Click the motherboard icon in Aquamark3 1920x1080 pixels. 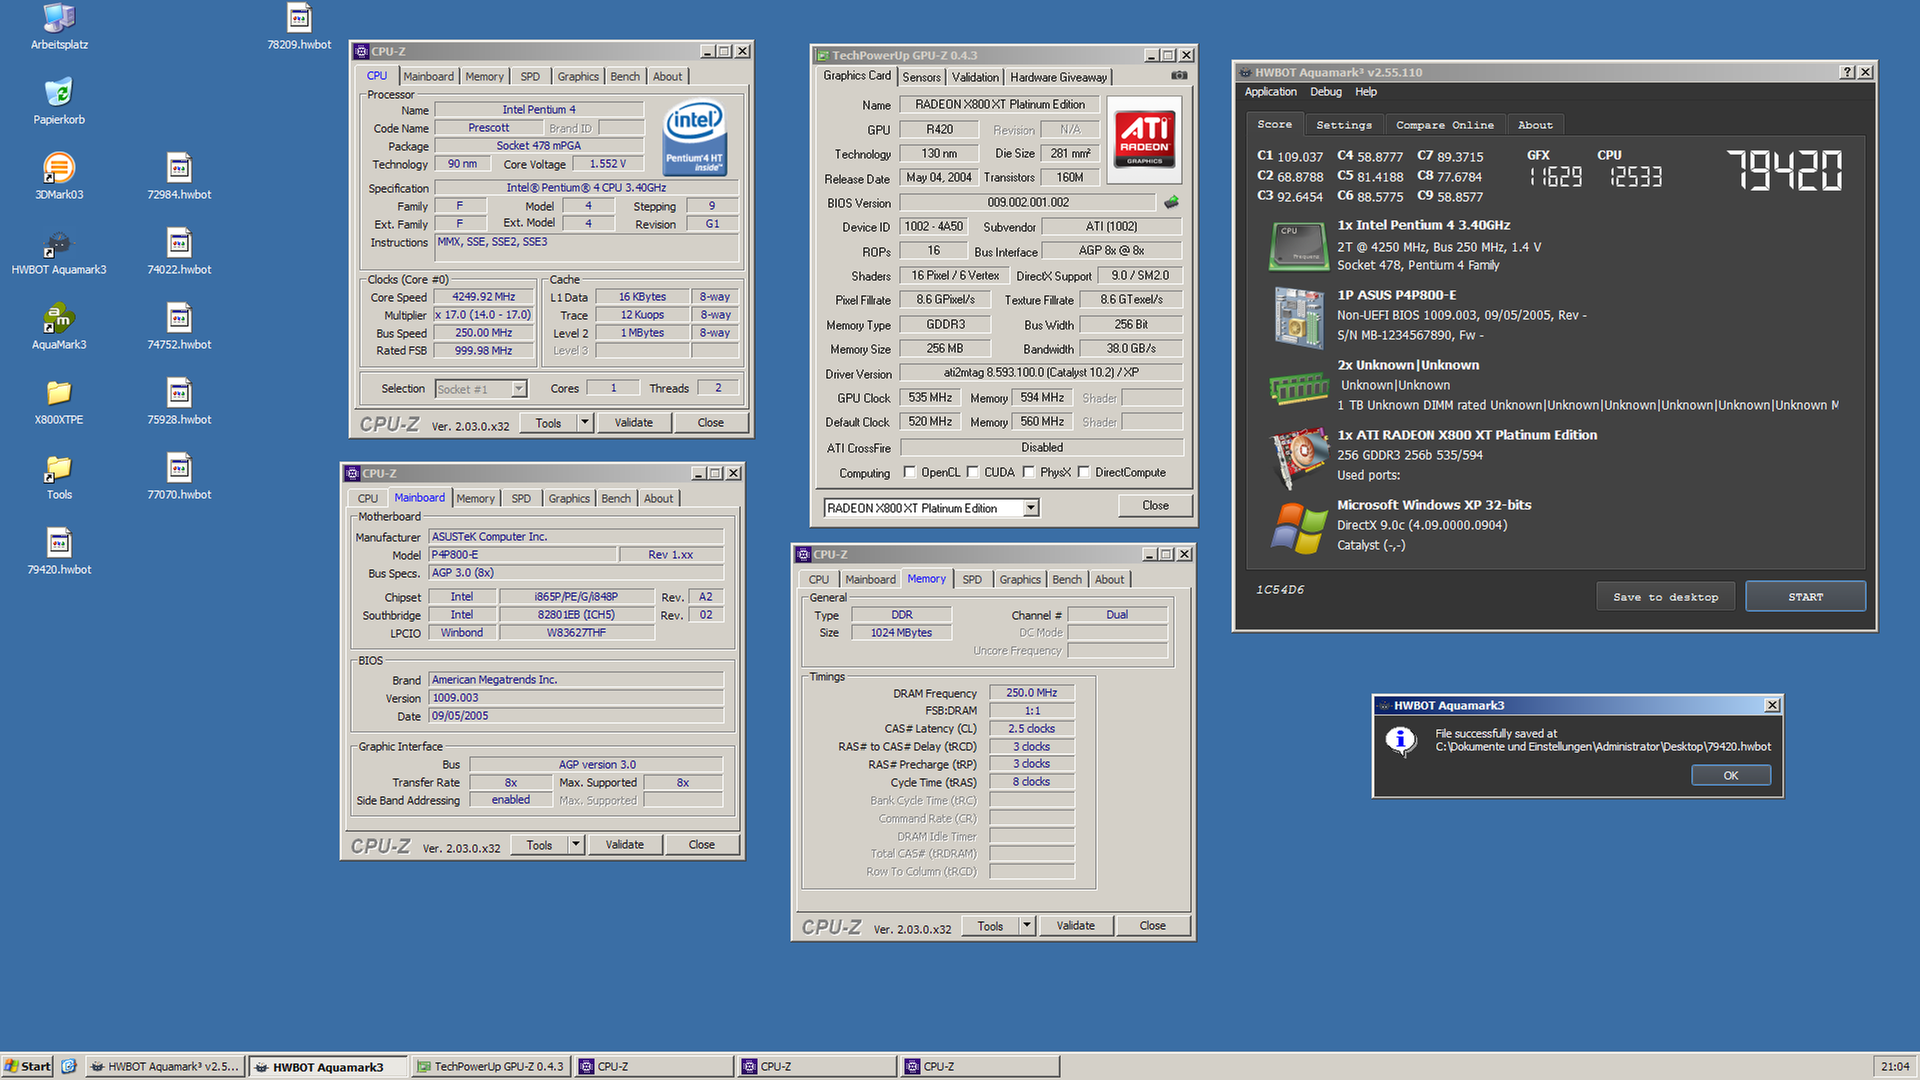click(1298, 317)
